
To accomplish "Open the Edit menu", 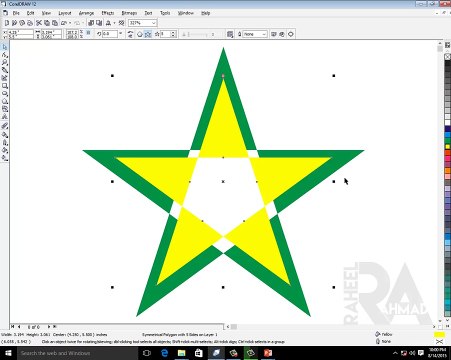I will pos(31,13).
